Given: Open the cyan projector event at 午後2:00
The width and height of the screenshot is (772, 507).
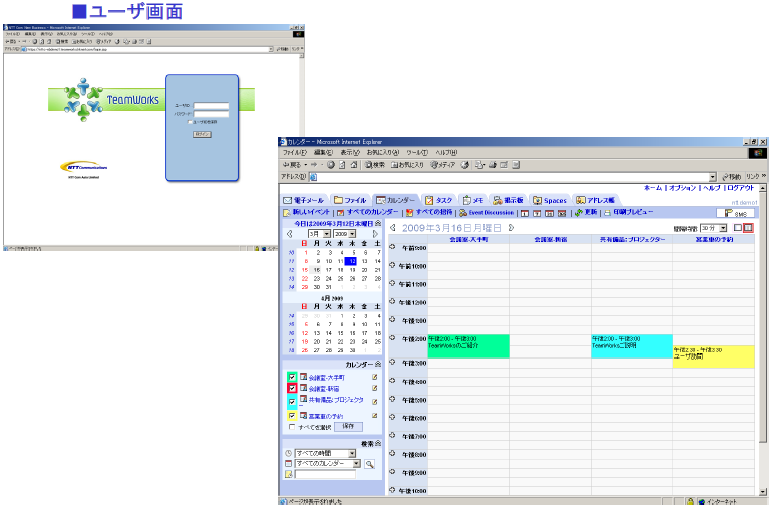Looking at the screenshot, I should click(x=632, y=346).
